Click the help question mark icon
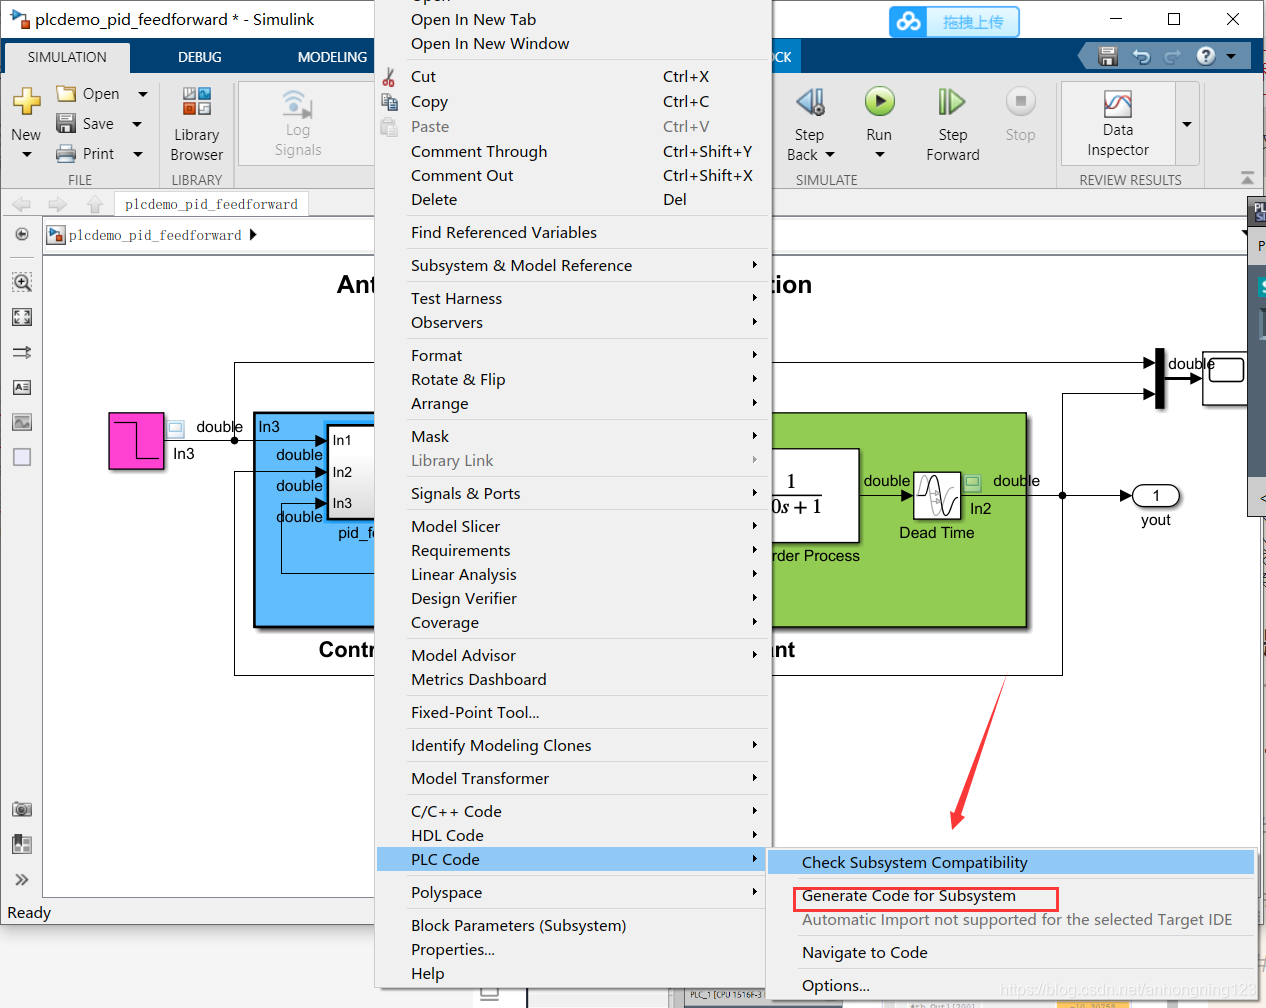1266x1008 pixels. pos(1206,56)
